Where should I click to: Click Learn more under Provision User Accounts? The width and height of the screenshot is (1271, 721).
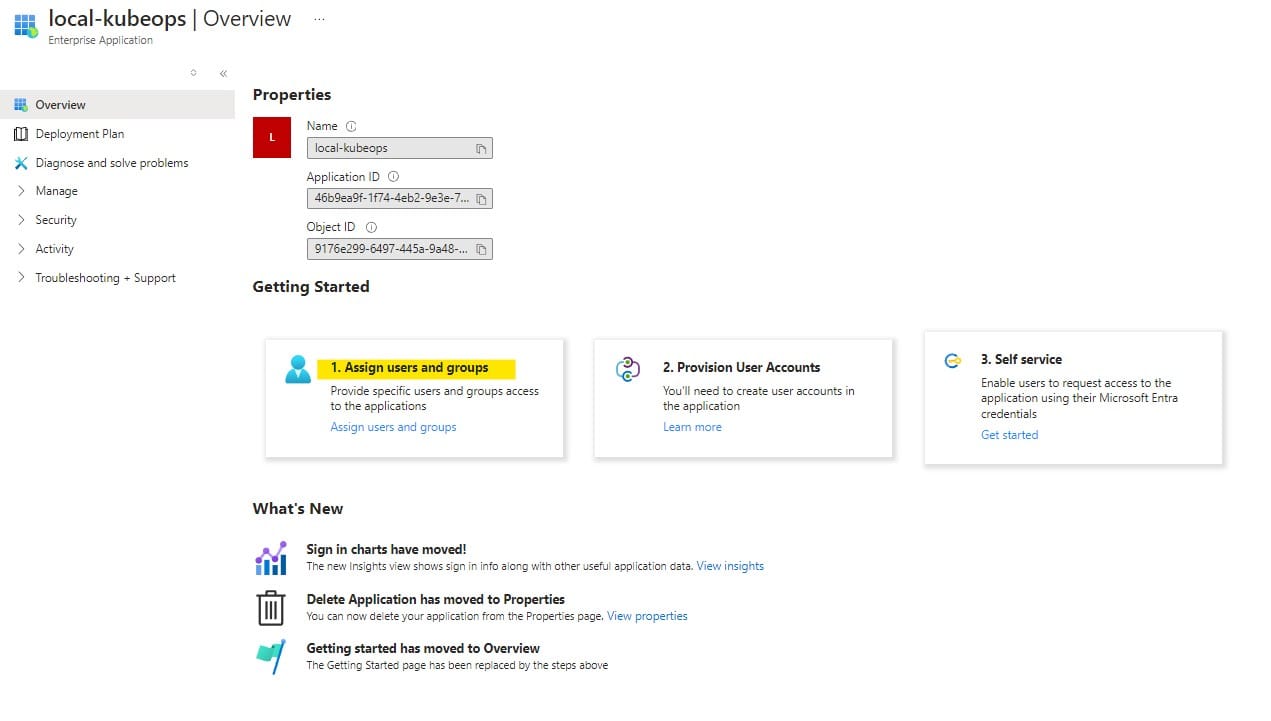[692, 427]
